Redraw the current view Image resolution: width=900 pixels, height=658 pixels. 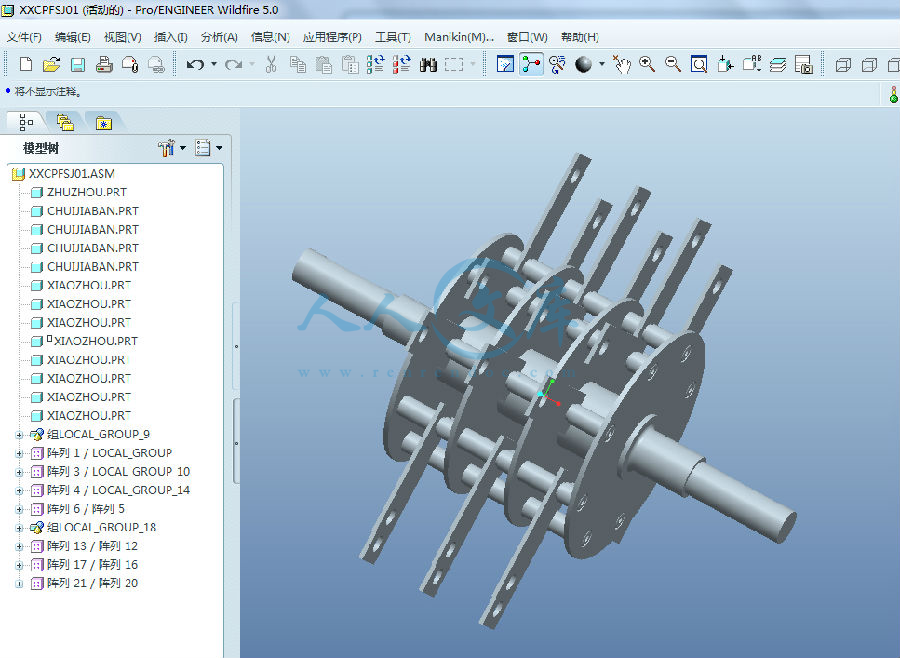point(505,64)
